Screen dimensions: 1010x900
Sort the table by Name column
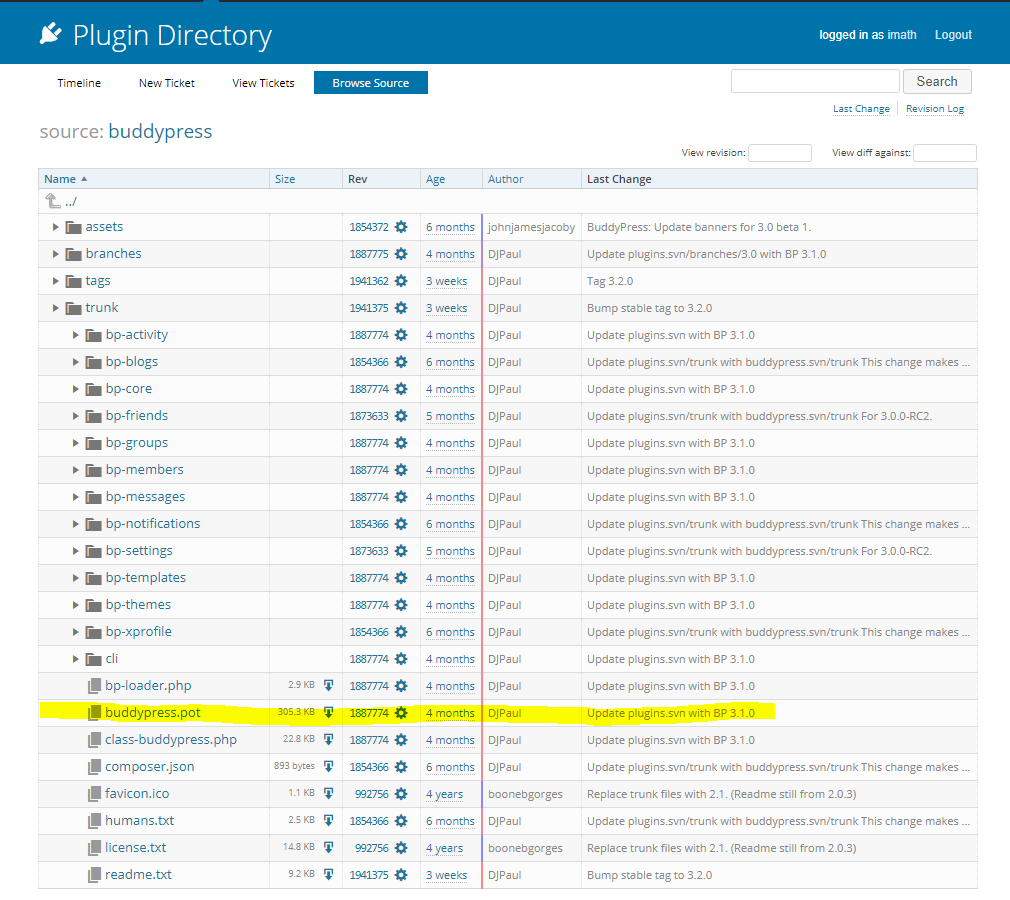60,179
